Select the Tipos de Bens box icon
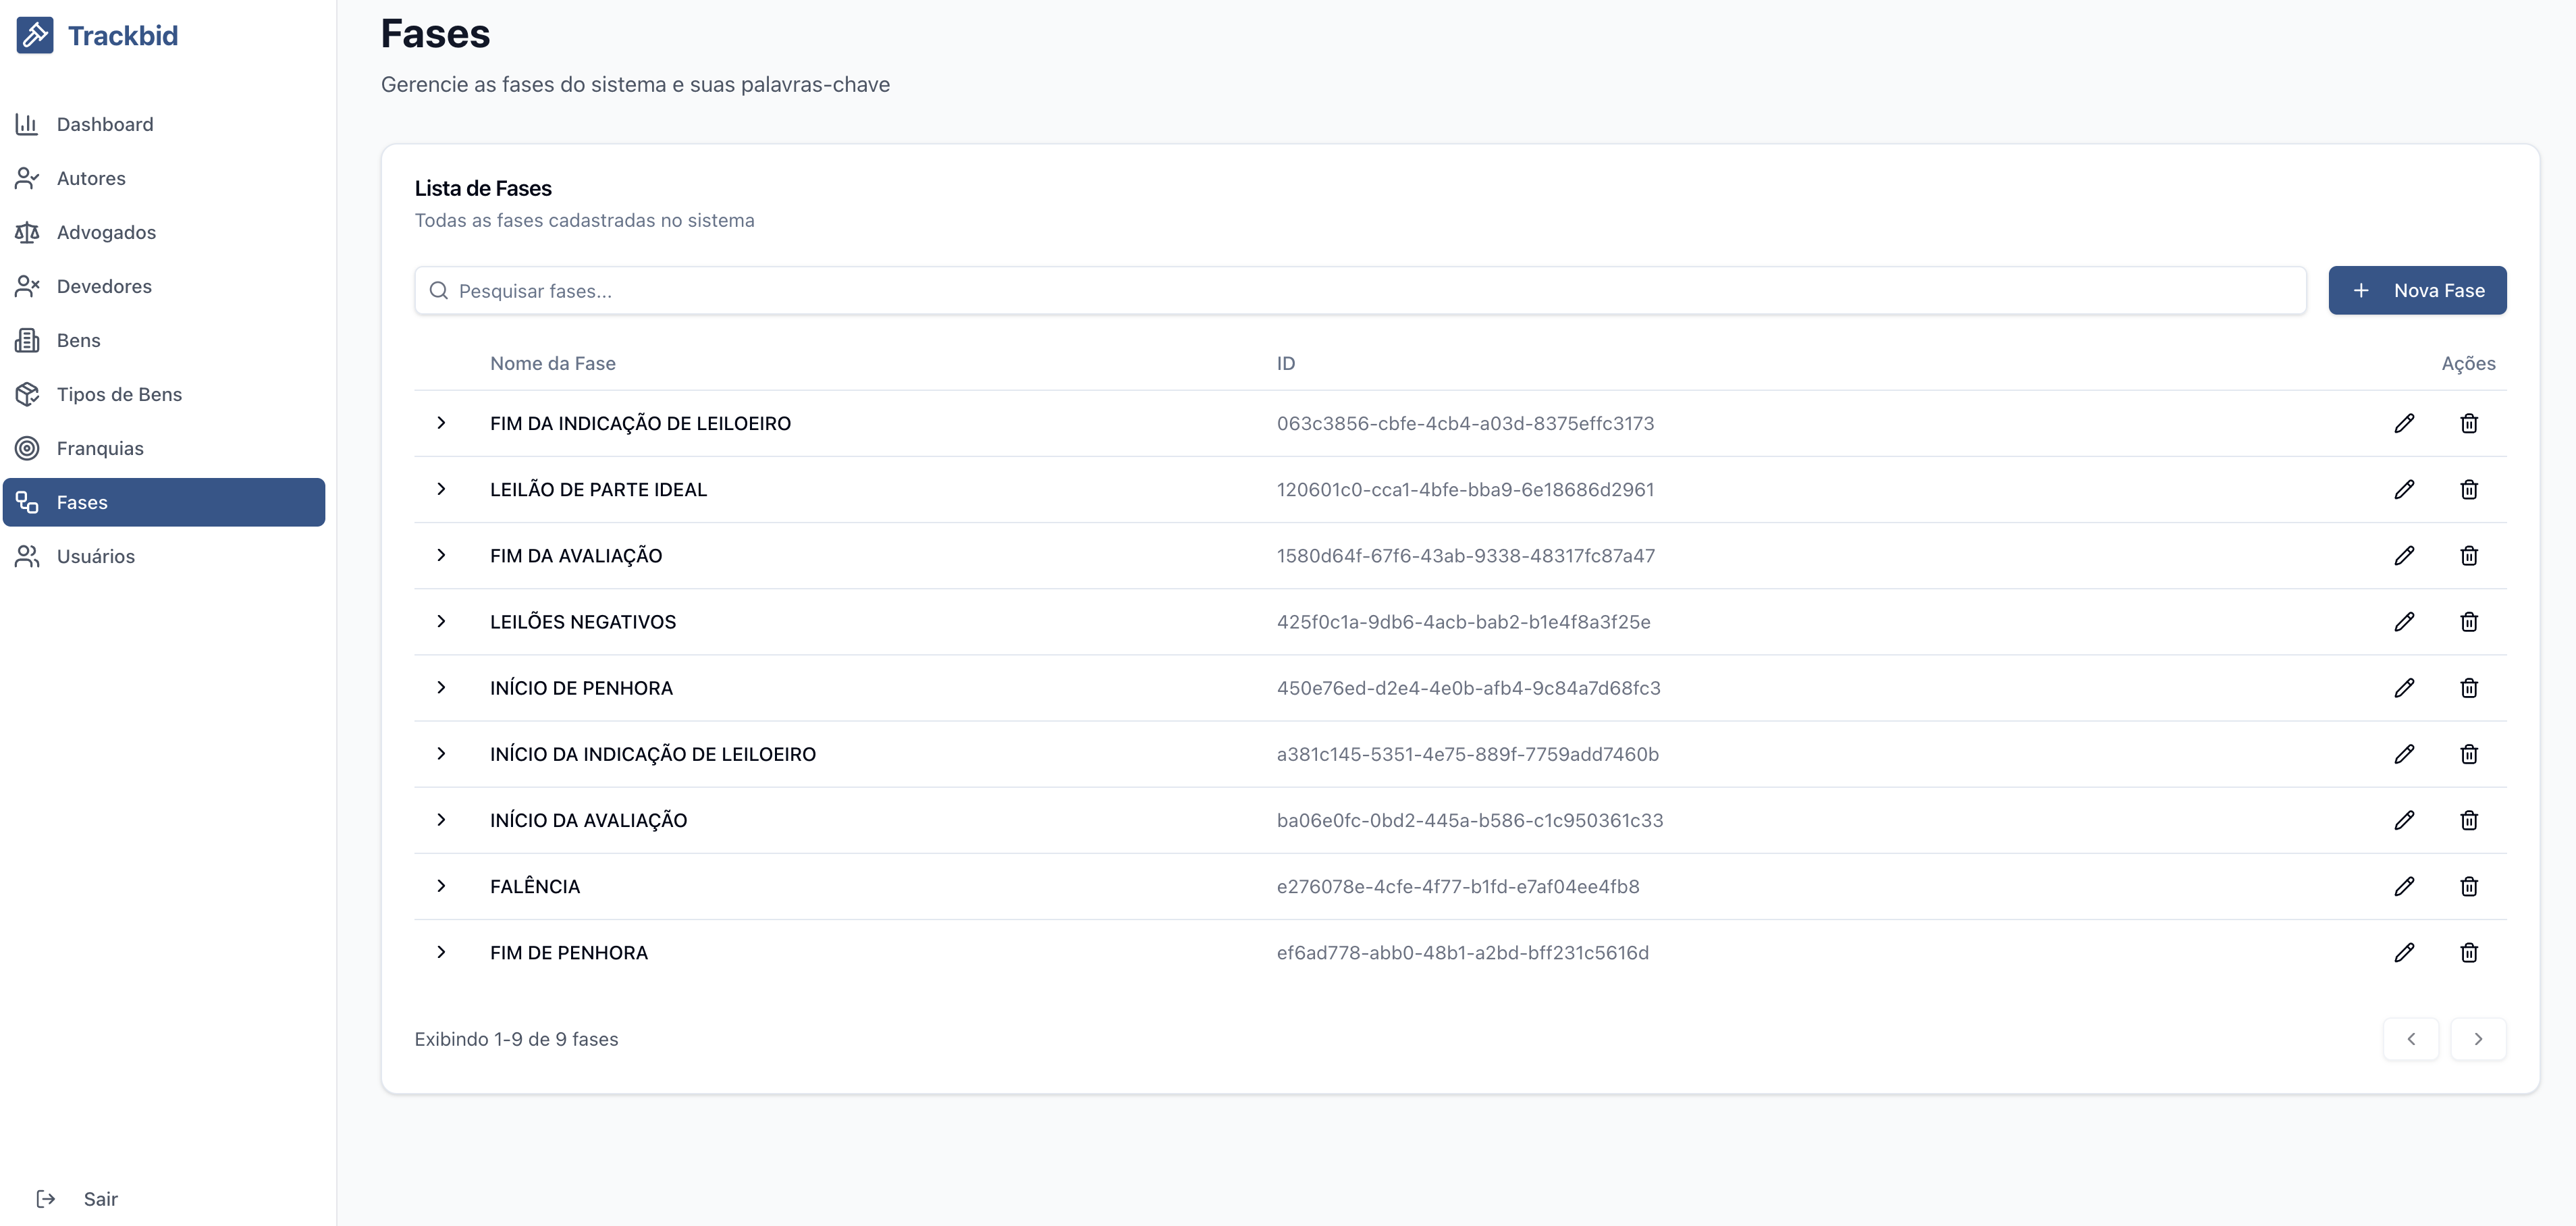2576x1226 pixels. tap(28, 394)
